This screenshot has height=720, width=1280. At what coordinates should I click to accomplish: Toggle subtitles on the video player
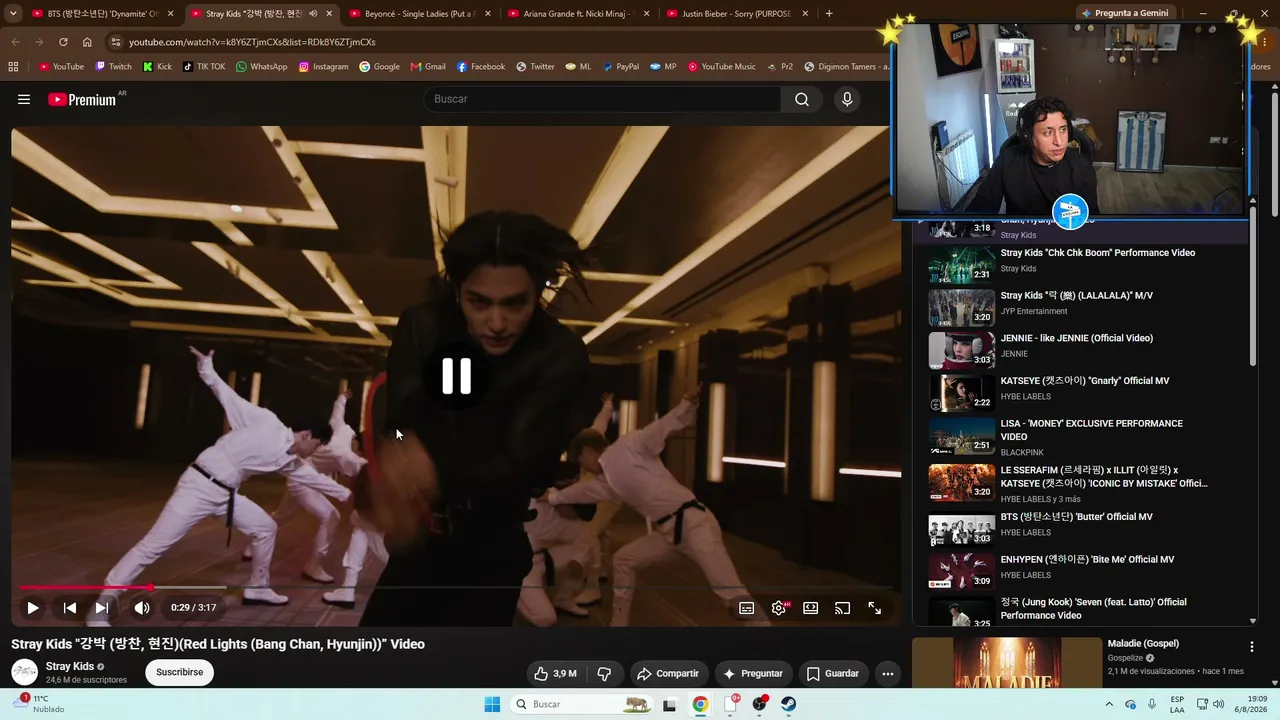[746, 607]
